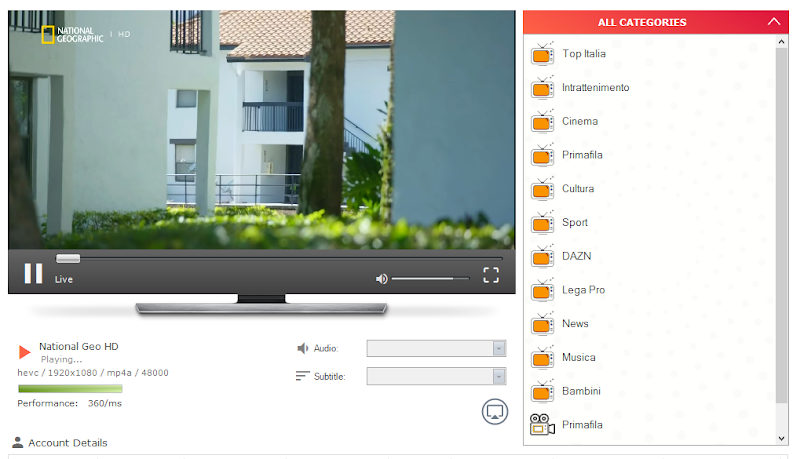800x459 pixels.
Task: Select the Lega Pro category
Action: pyautogui.click(x=584, y=290)
